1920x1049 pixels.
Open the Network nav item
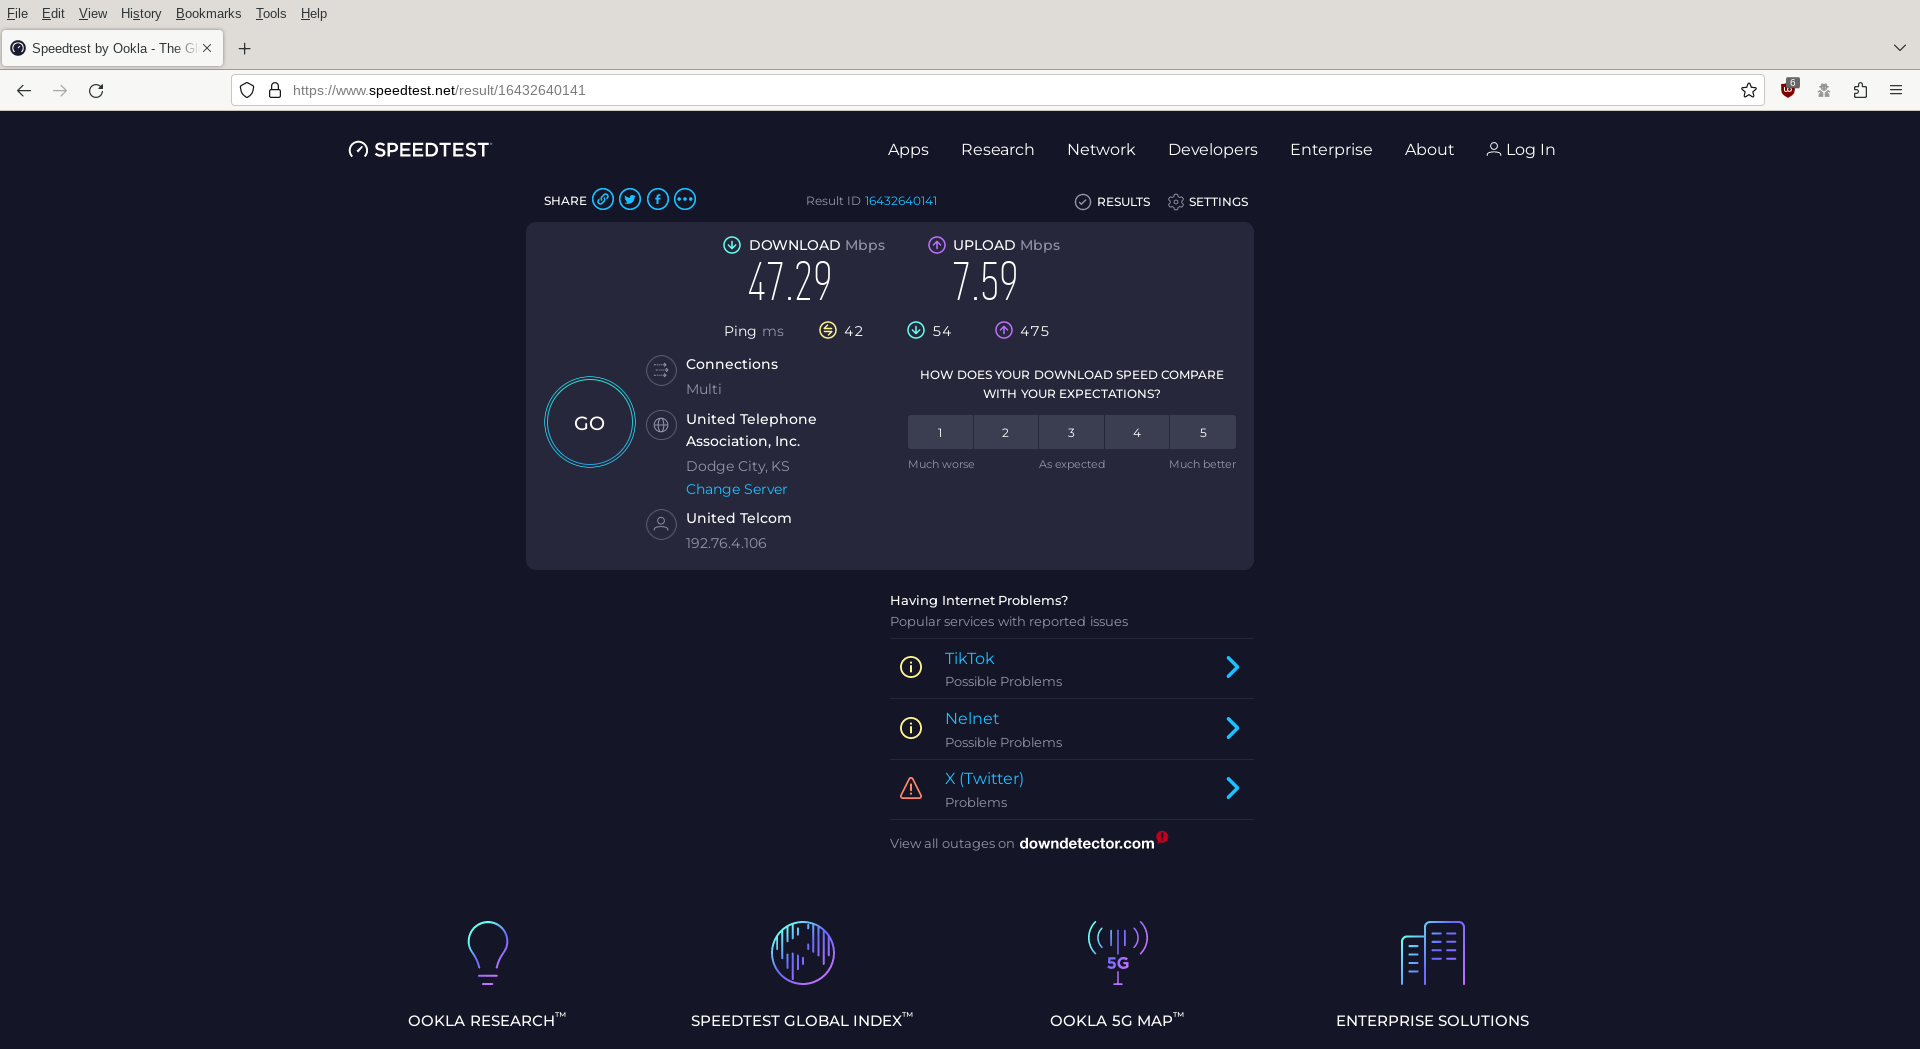[1101, 150]
